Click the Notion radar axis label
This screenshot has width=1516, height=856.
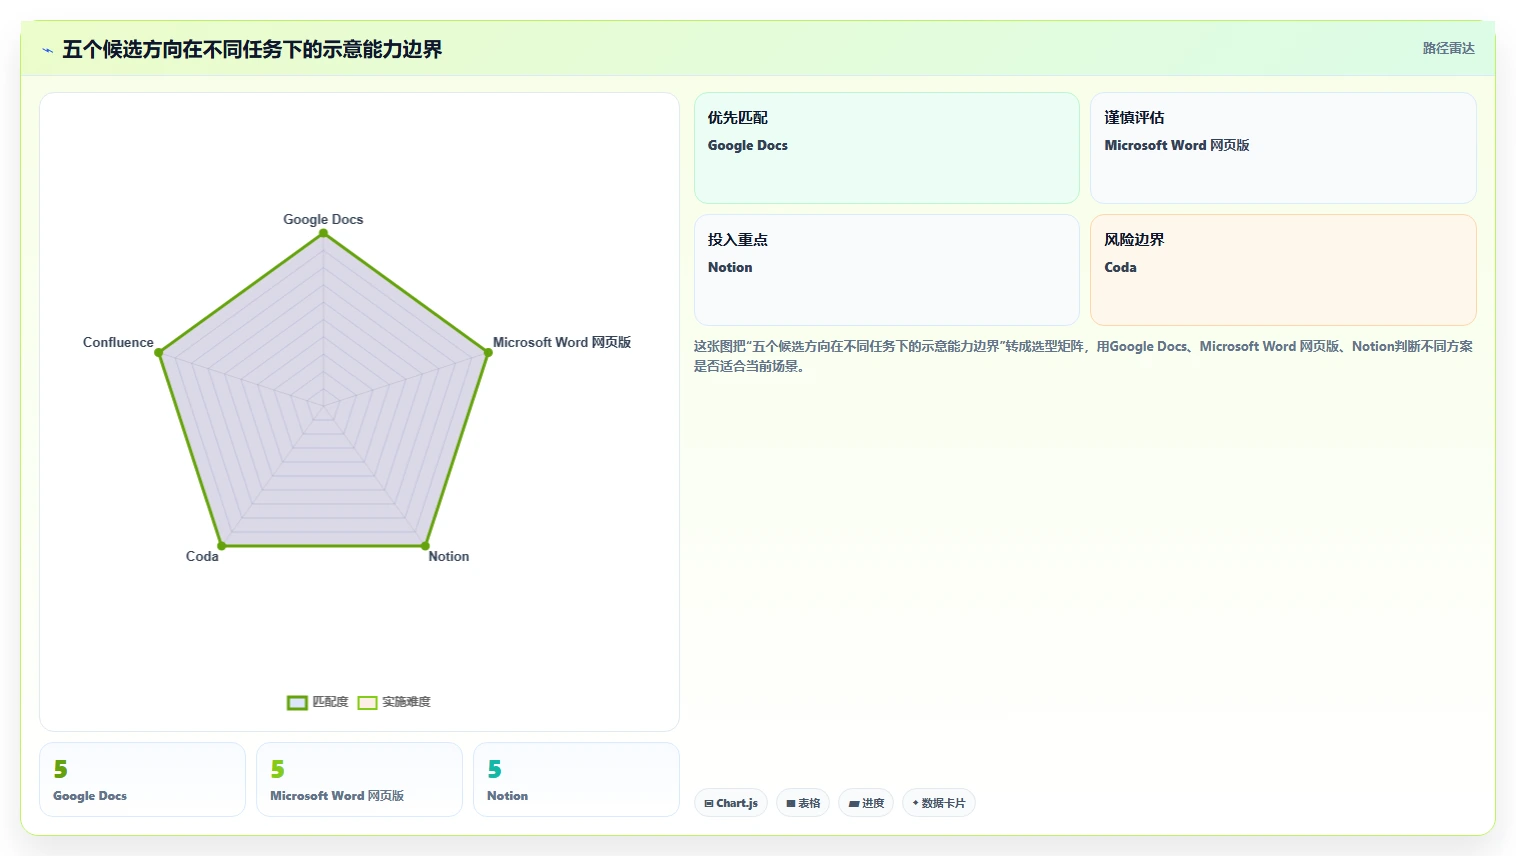click(x=449, y=556)
